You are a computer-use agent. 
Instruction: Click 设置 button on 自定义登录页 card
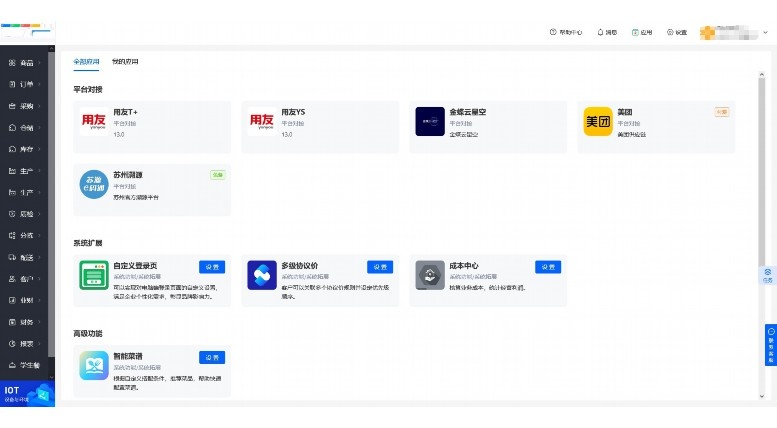click(x=212, y=267)
